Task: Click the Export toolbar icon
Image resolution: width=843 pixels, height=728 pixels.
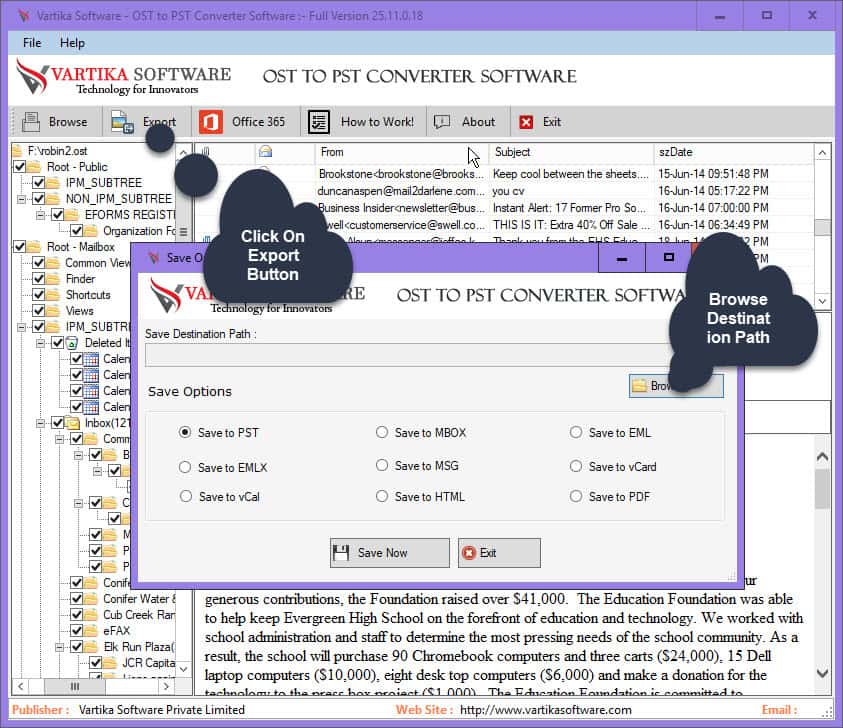Action: click(122, 122)
